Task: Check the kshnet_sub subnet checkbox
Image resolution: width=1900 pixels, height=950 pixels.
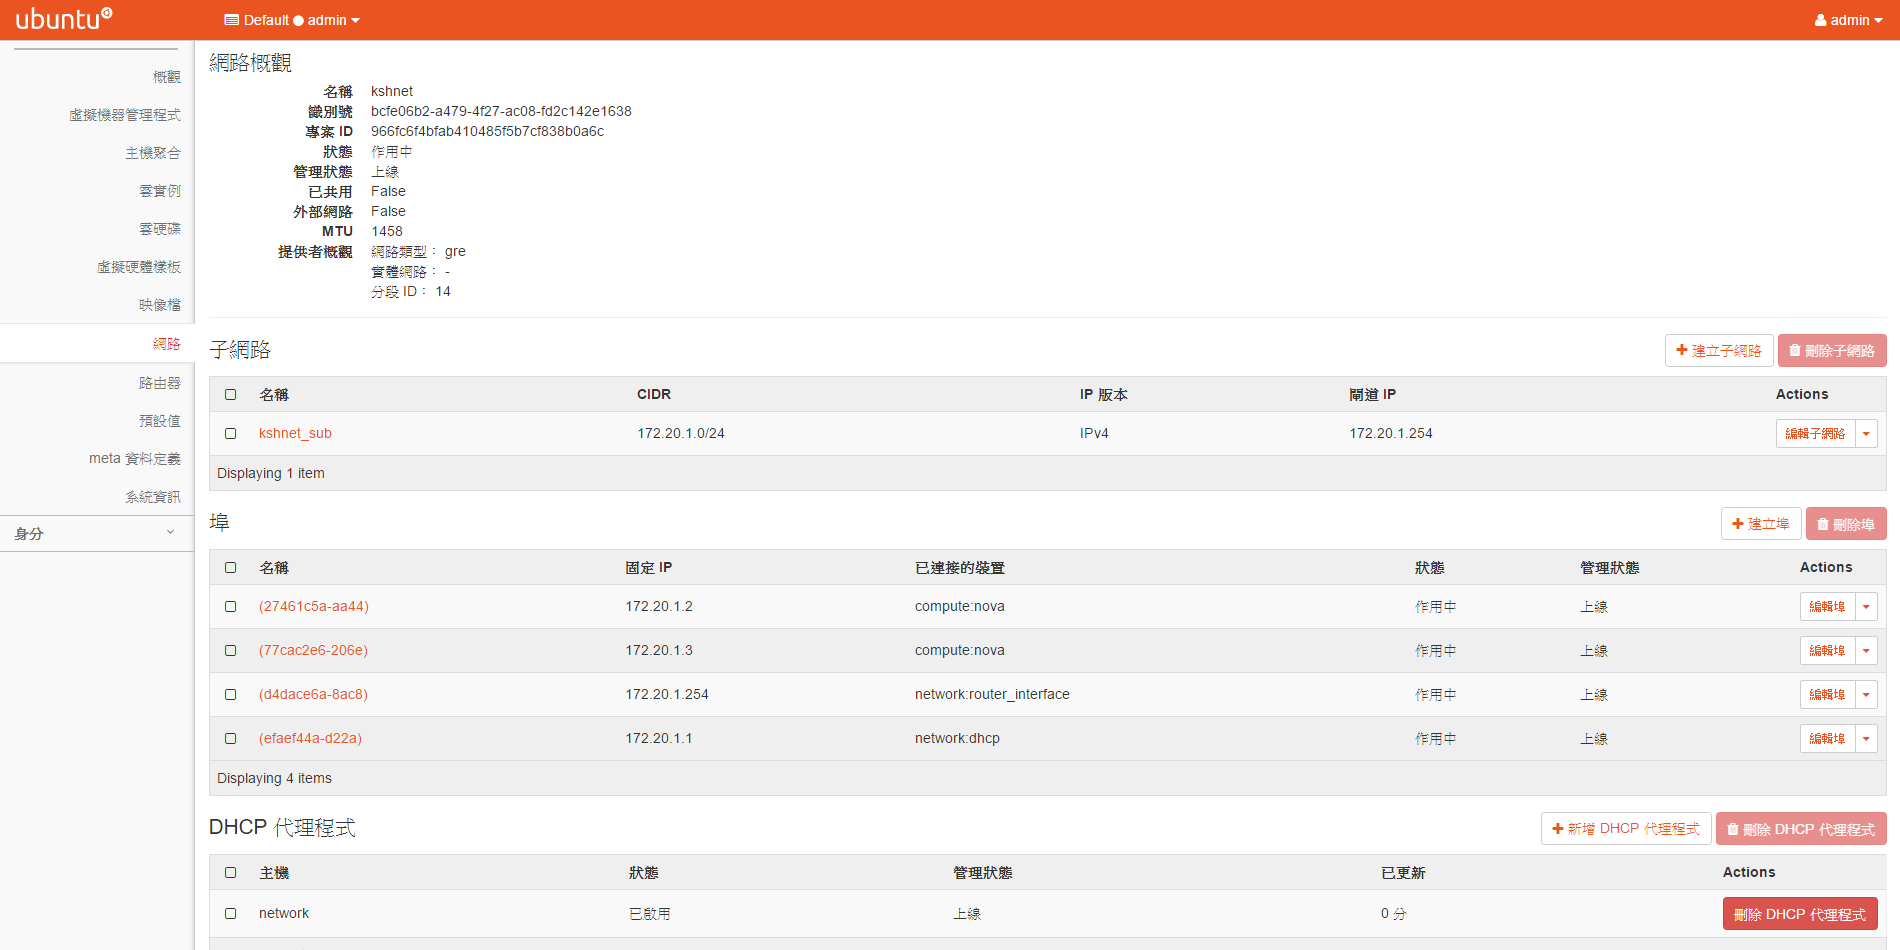Action: pos(231,434)
